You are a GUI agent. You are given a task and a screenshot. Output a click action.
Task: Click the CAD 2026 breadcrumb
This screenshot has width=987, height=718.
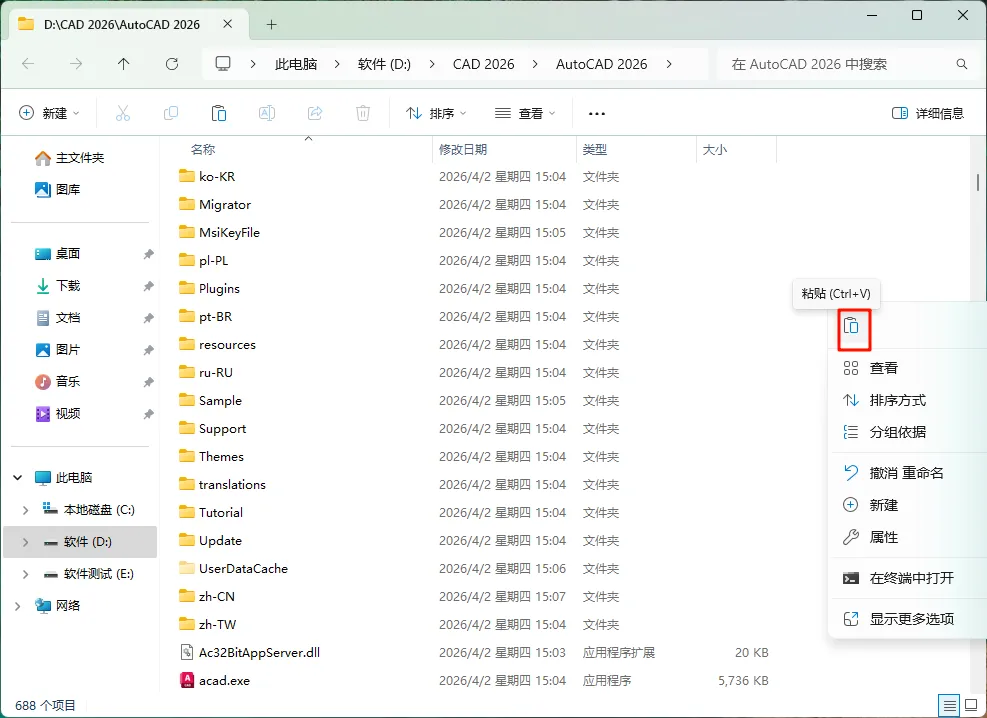[x=483, y=64]
